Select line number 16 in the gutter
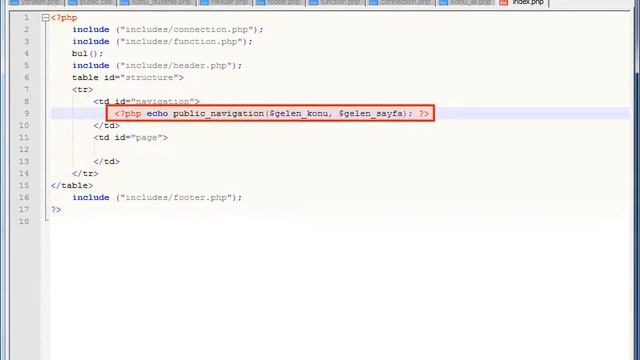The width and height of the screenshot is (640, 360). (24, 197)
